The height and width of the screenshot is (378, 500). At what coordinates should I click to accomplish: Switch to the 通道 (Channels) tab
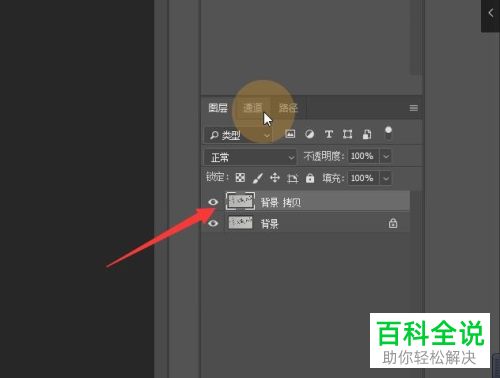252,108
